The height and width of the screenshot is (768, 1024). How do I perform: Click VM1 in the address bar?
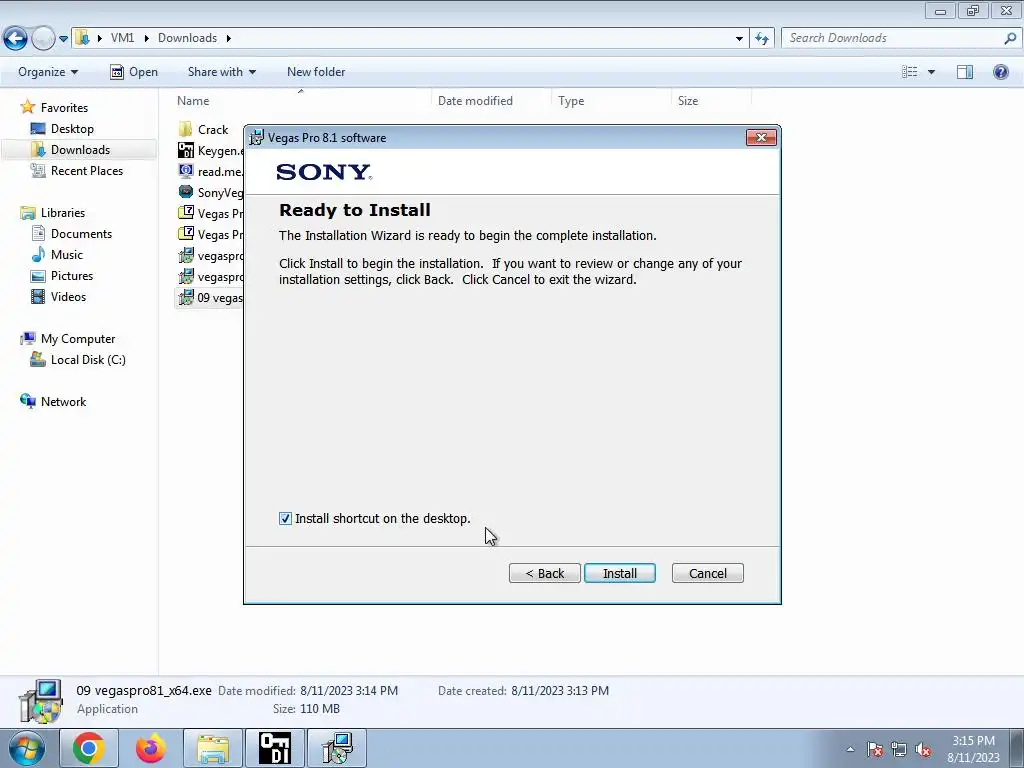[122, 38]
